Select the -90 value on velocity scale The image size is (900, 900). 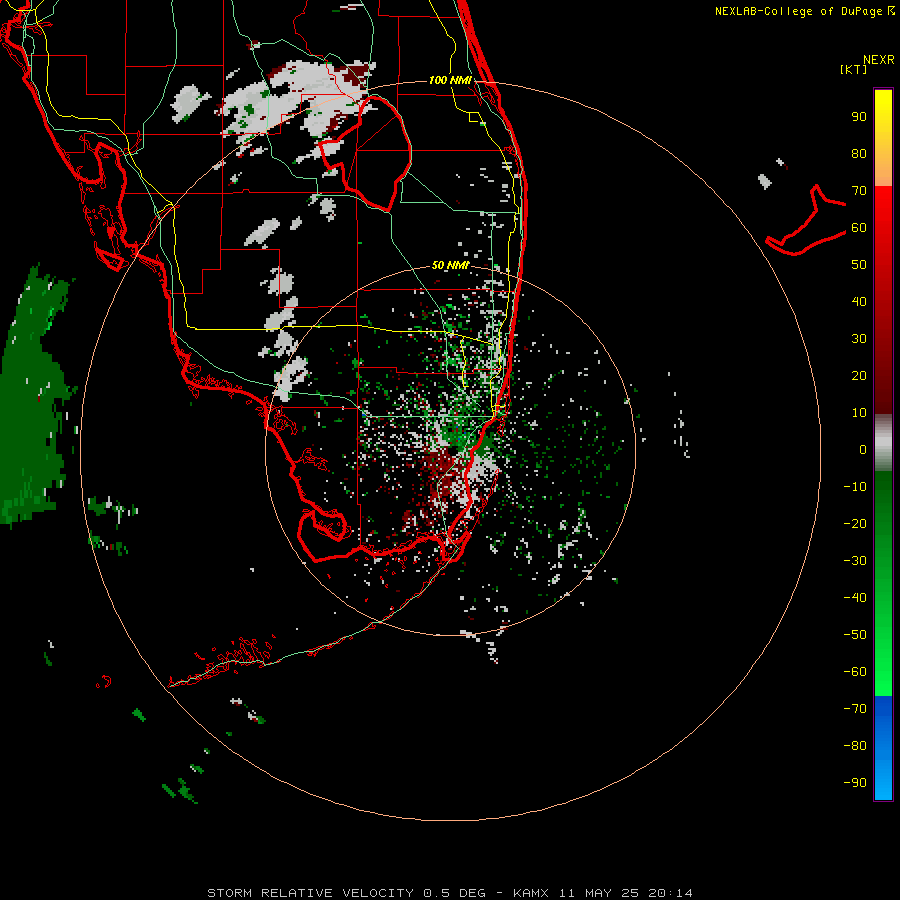pyautogui.click(x=855, y=783)
